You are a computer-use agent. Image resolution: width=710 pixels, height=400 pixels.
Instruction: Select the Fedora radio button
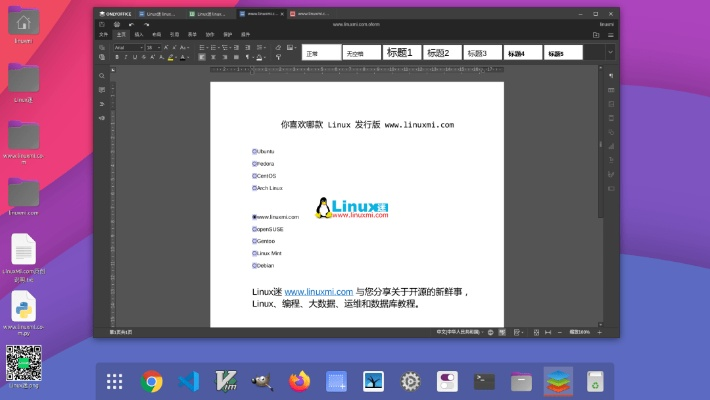tap(254, 164)
